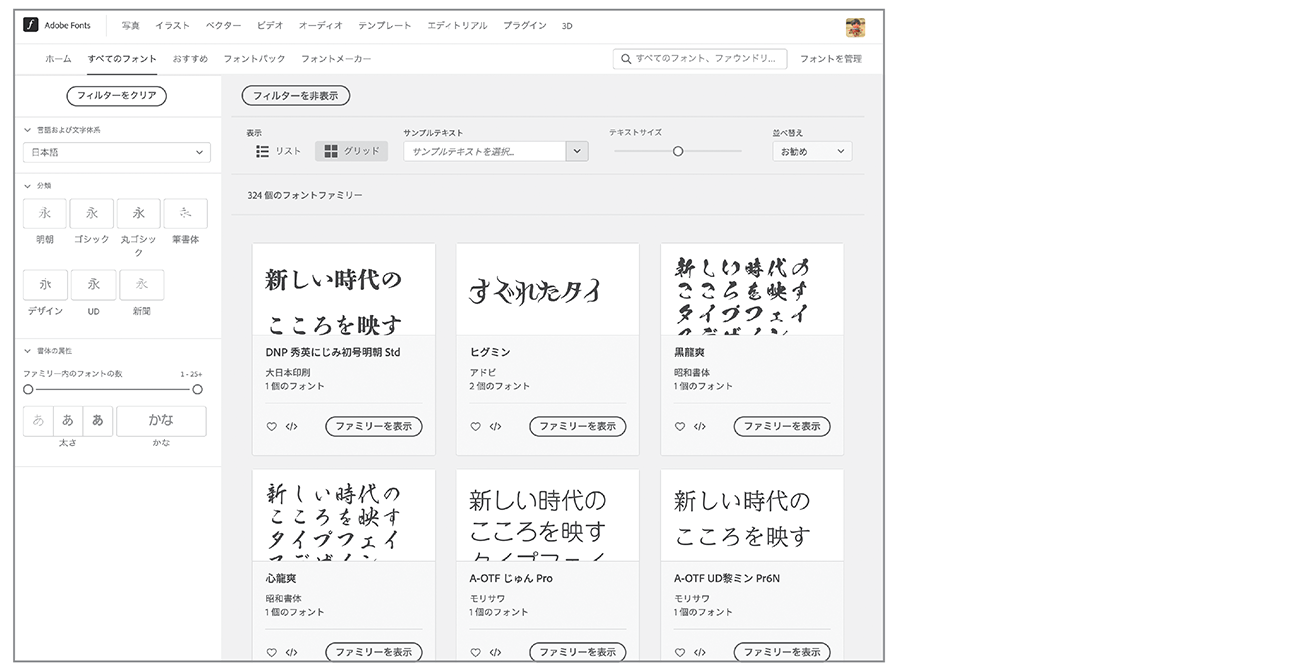View the DNP 秀英にじみ初号明朝 Std family
The height and width of the screenshot is (672, 1300).
(374, 426)
